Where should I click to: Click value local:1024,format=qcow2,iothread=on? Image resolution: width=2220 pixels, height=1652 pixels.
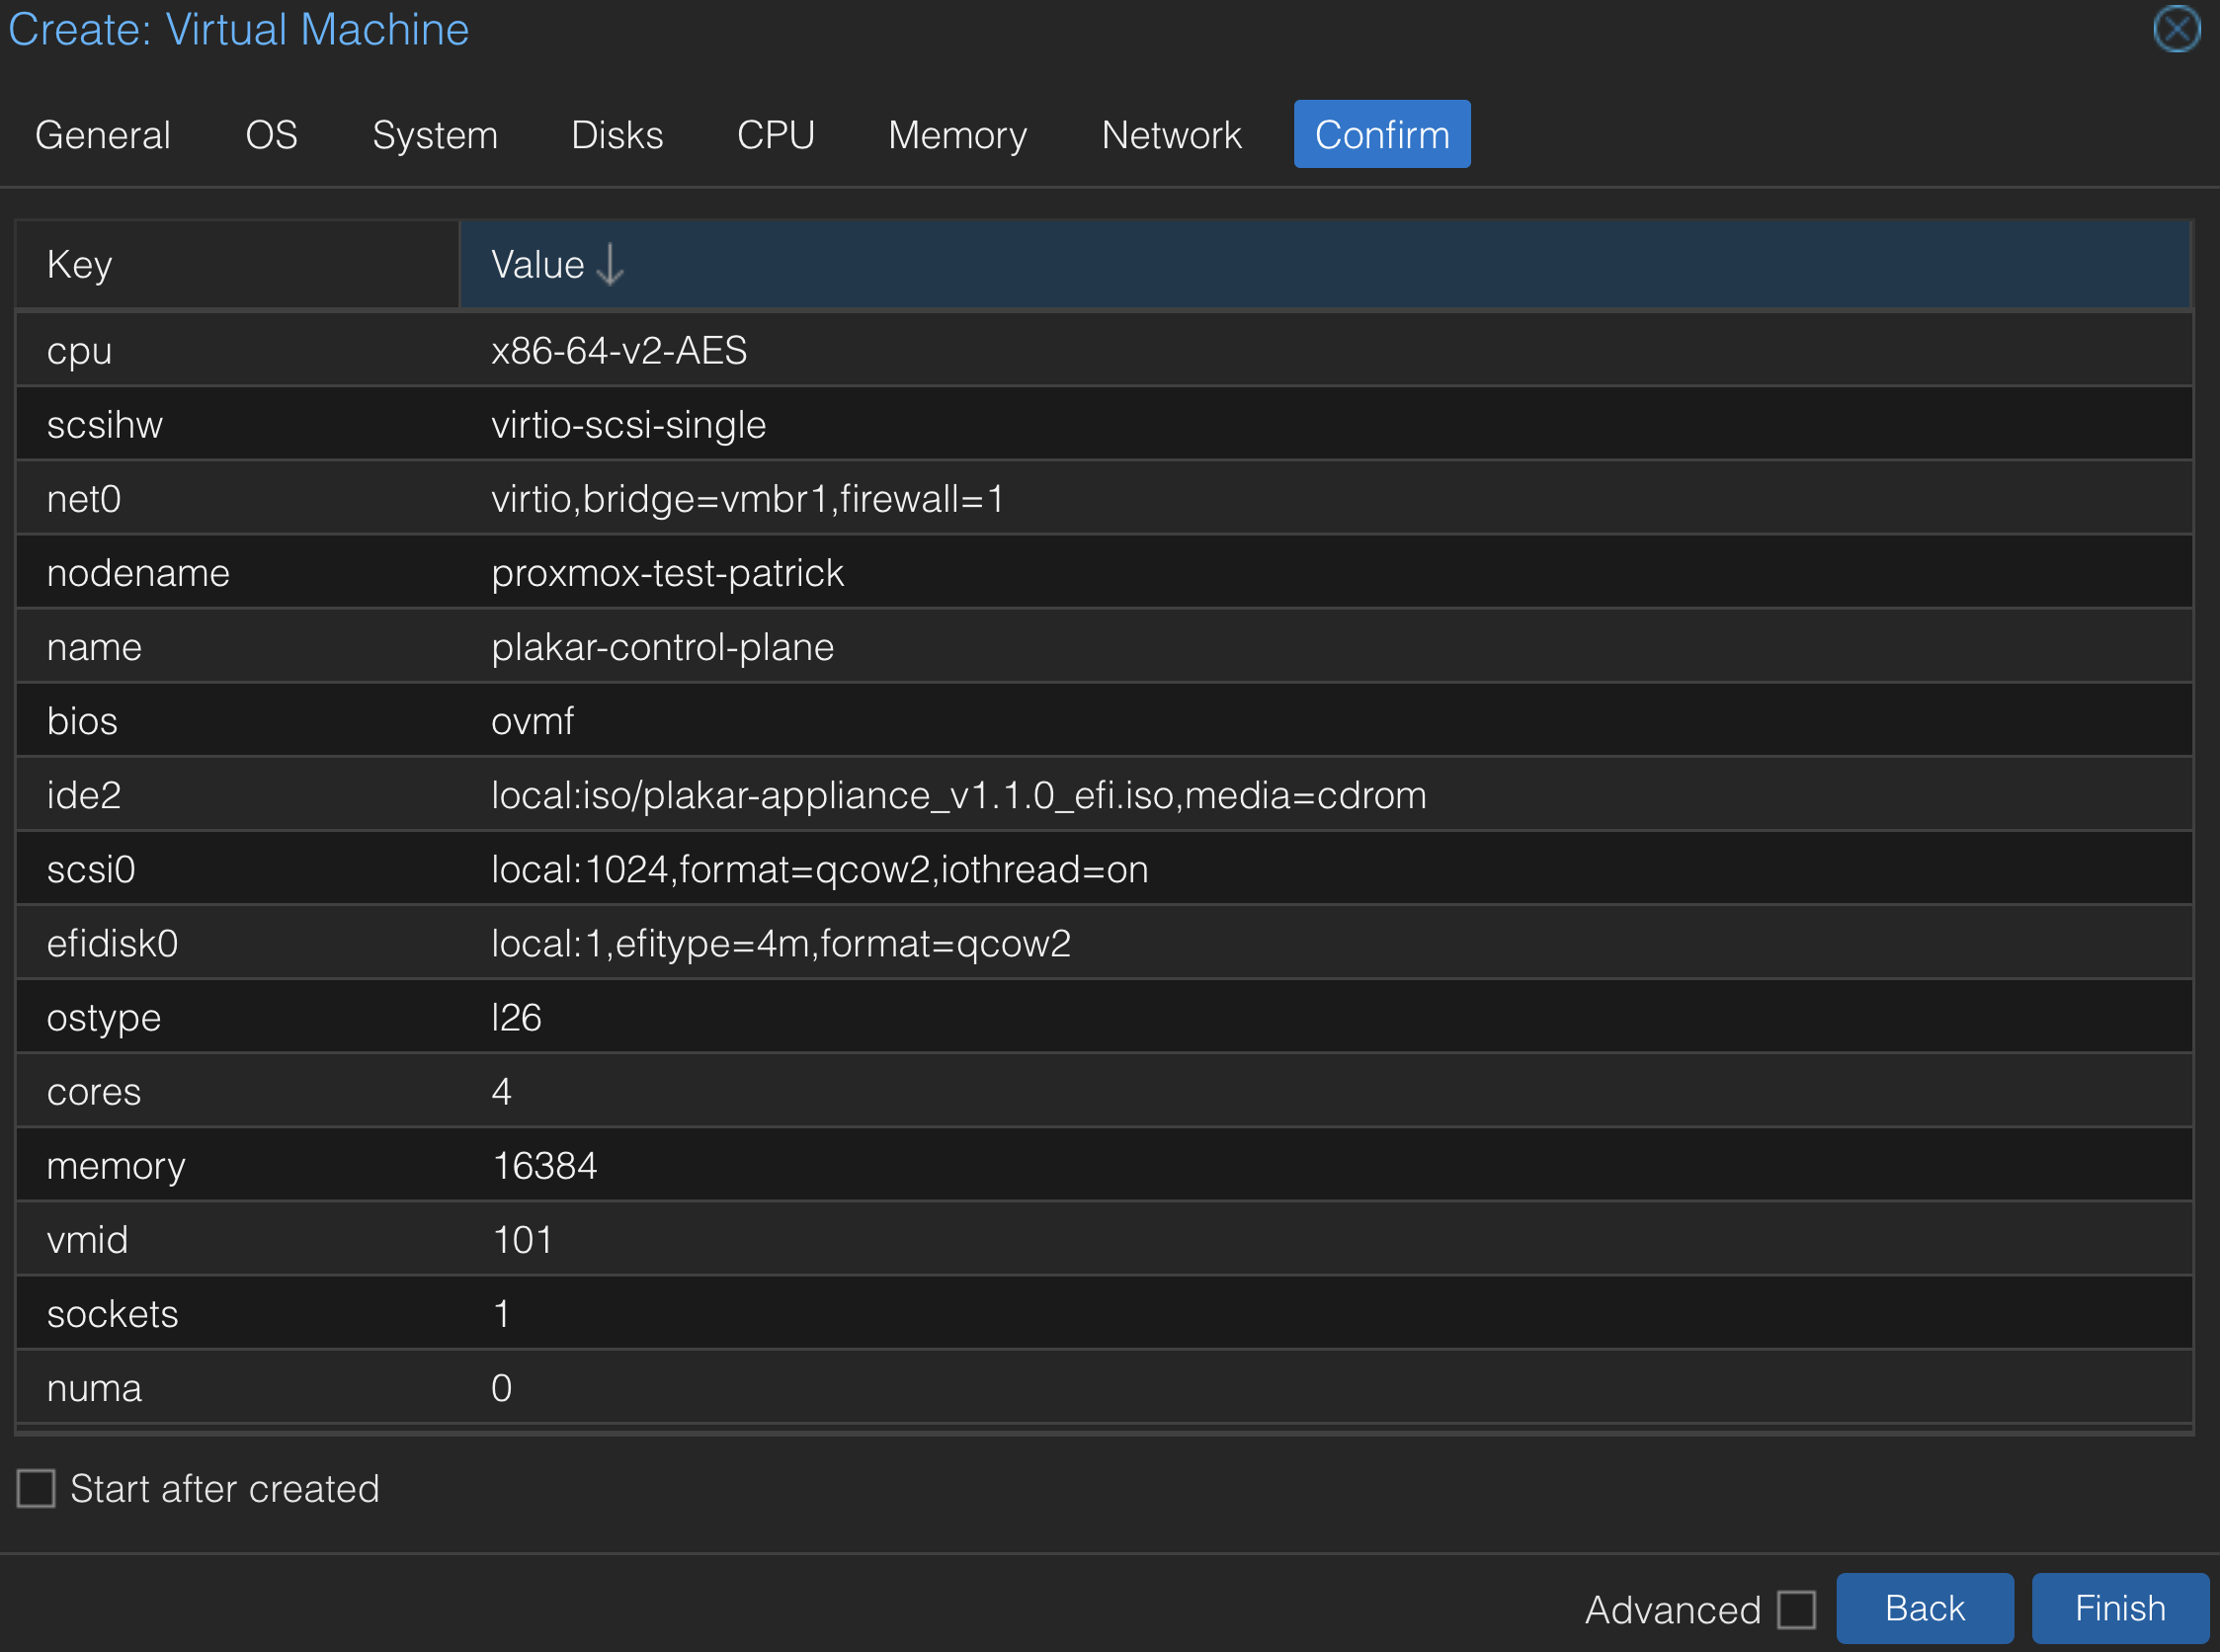(819, 869)
